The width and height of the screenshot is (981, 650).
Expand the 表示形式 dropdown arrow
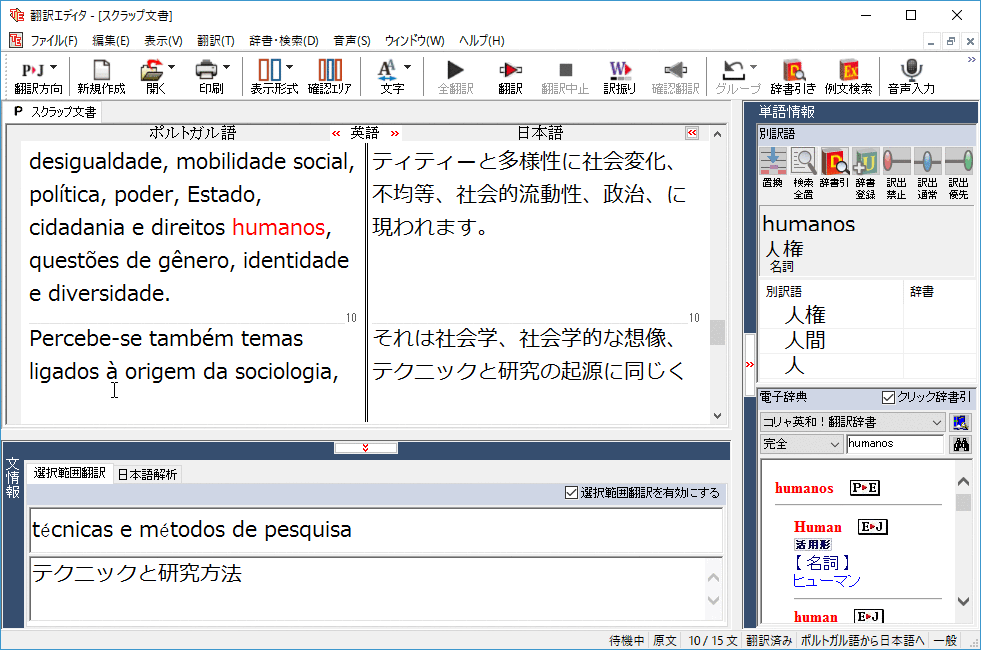pyautogui.click(x=289, y=67)
